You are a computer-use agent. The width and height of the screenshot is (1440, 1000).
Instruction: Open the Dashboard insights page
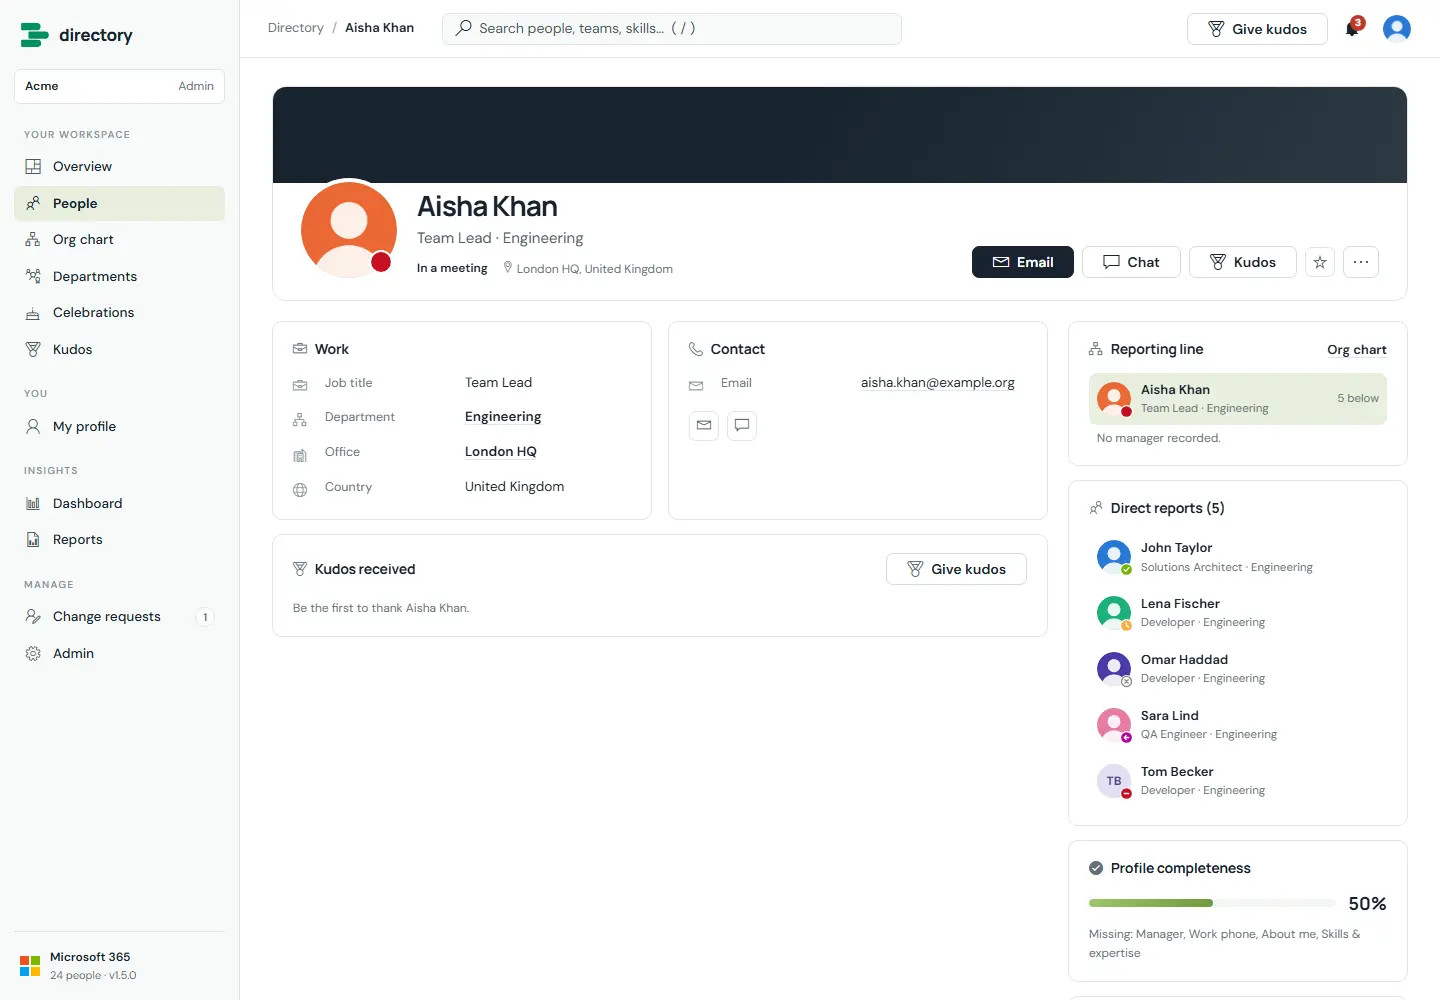click(119, 503)
